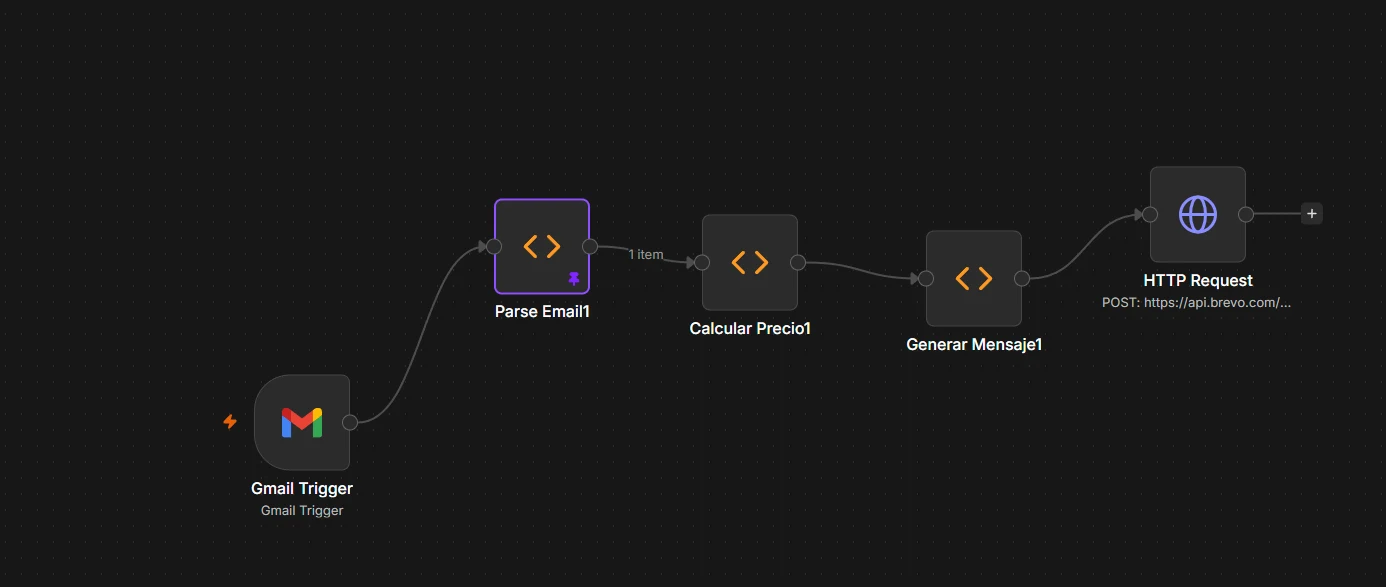Click the bold 'Gmail Trigger' node title
The height and width of the screenshot is (587, 1386).
click(x=302, y=489)
